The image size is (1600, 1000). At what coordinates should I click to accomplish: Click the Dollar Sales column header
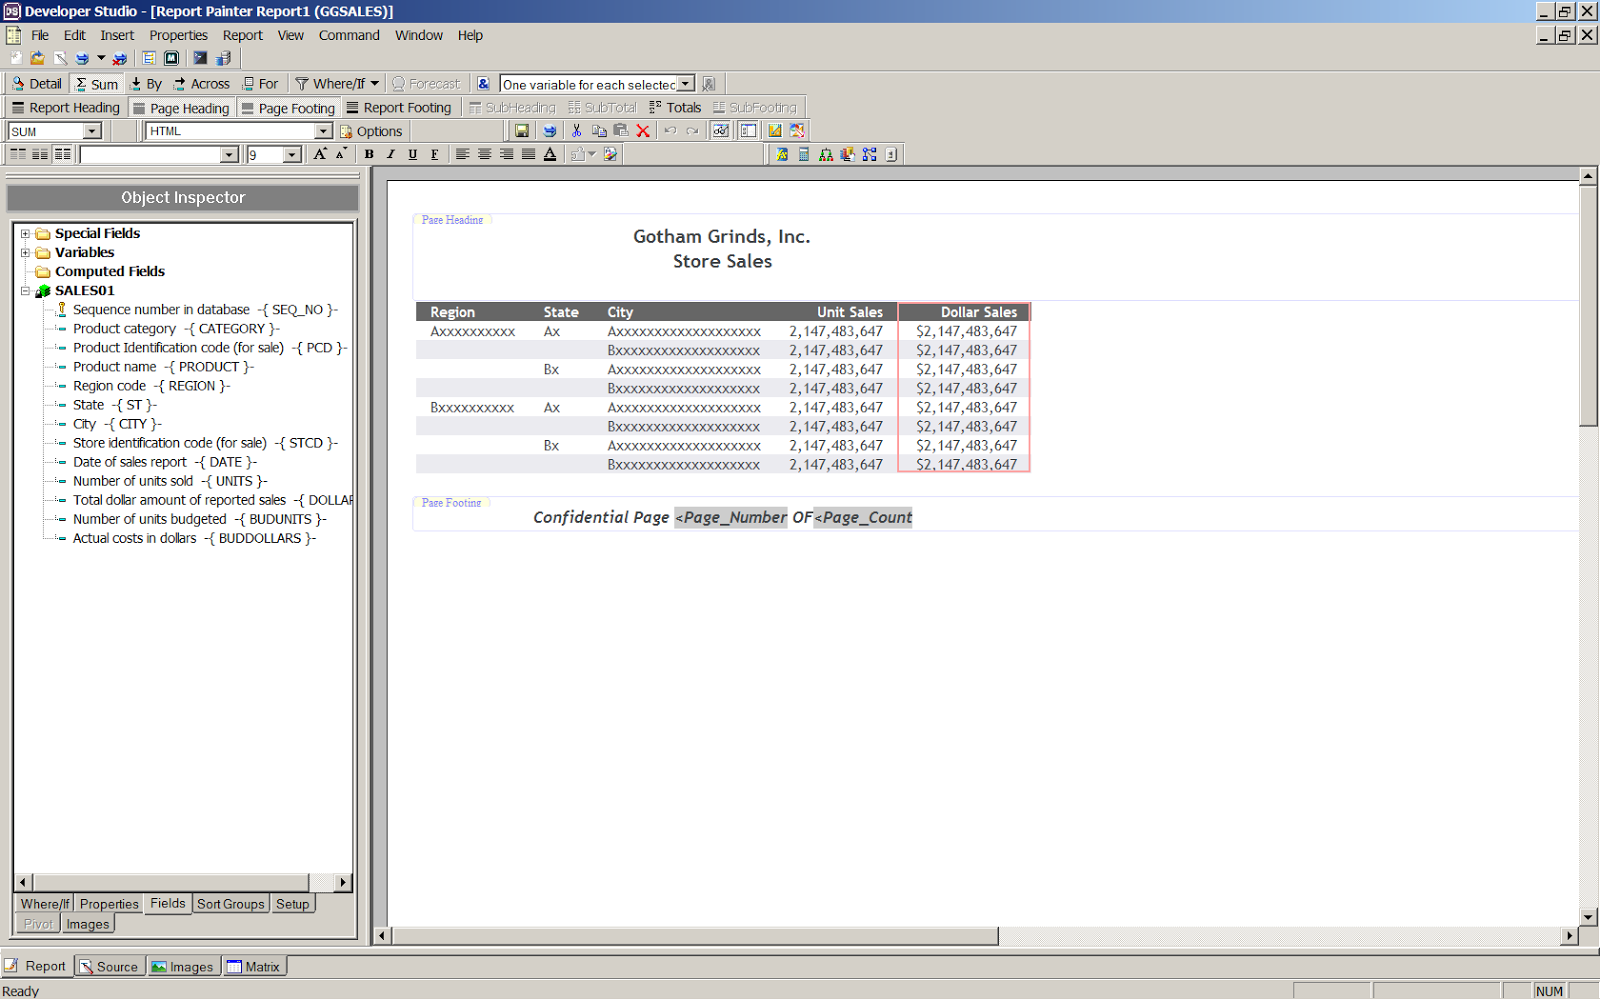pos(964,312)
